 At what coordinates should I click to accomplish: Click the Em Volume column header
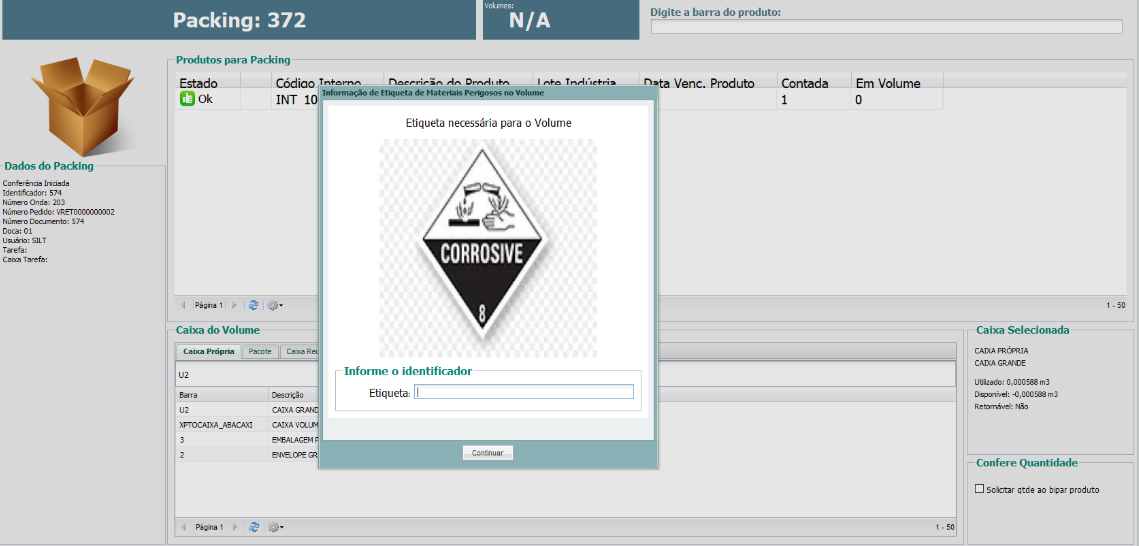click(x=896, y=83)
